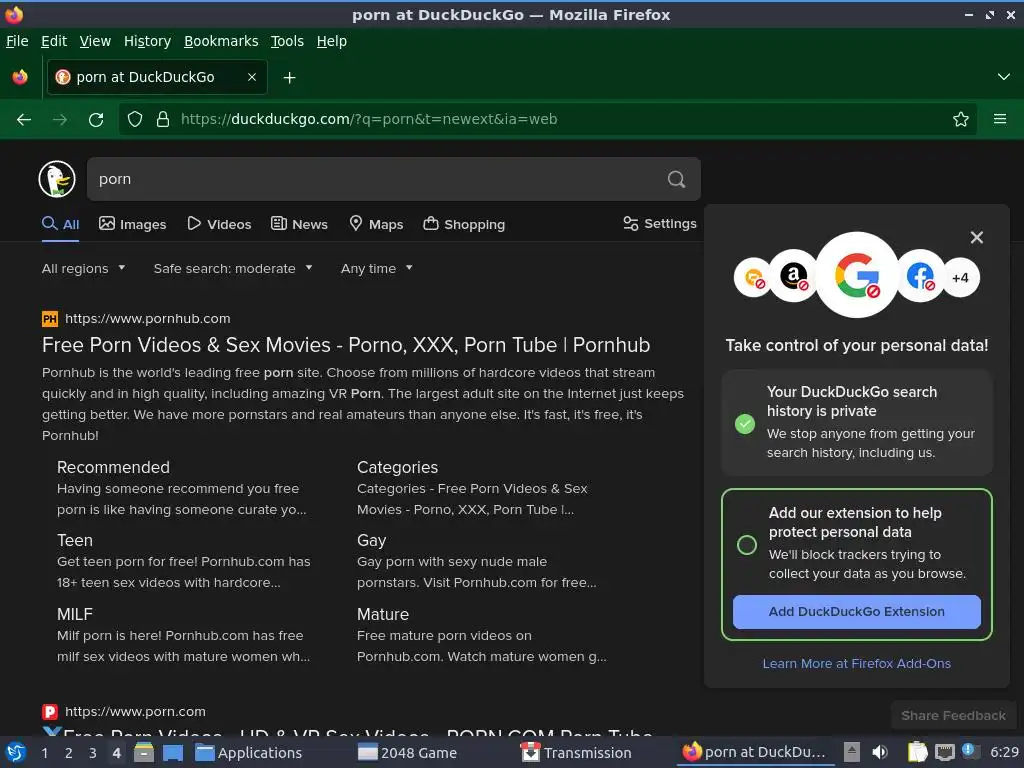Screen dimensions: 1024x768
Task: Switch to workspace 4 in the taskbar
Action: pyautogui.click(x=116, y=753)
